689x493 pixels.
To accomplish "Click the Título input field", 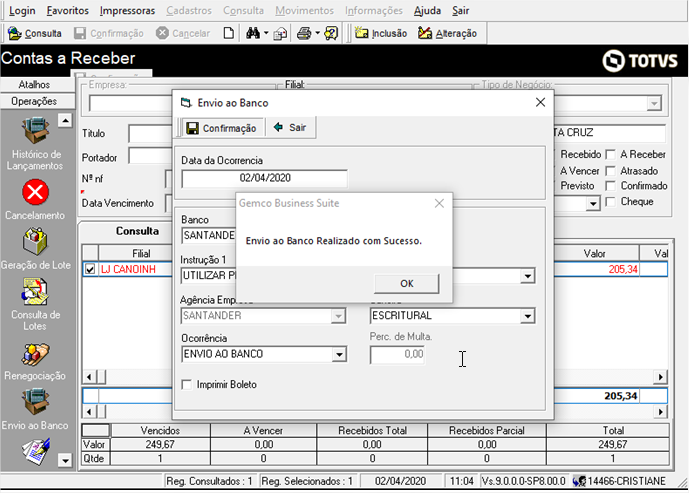I will click(x=150, y=134).
